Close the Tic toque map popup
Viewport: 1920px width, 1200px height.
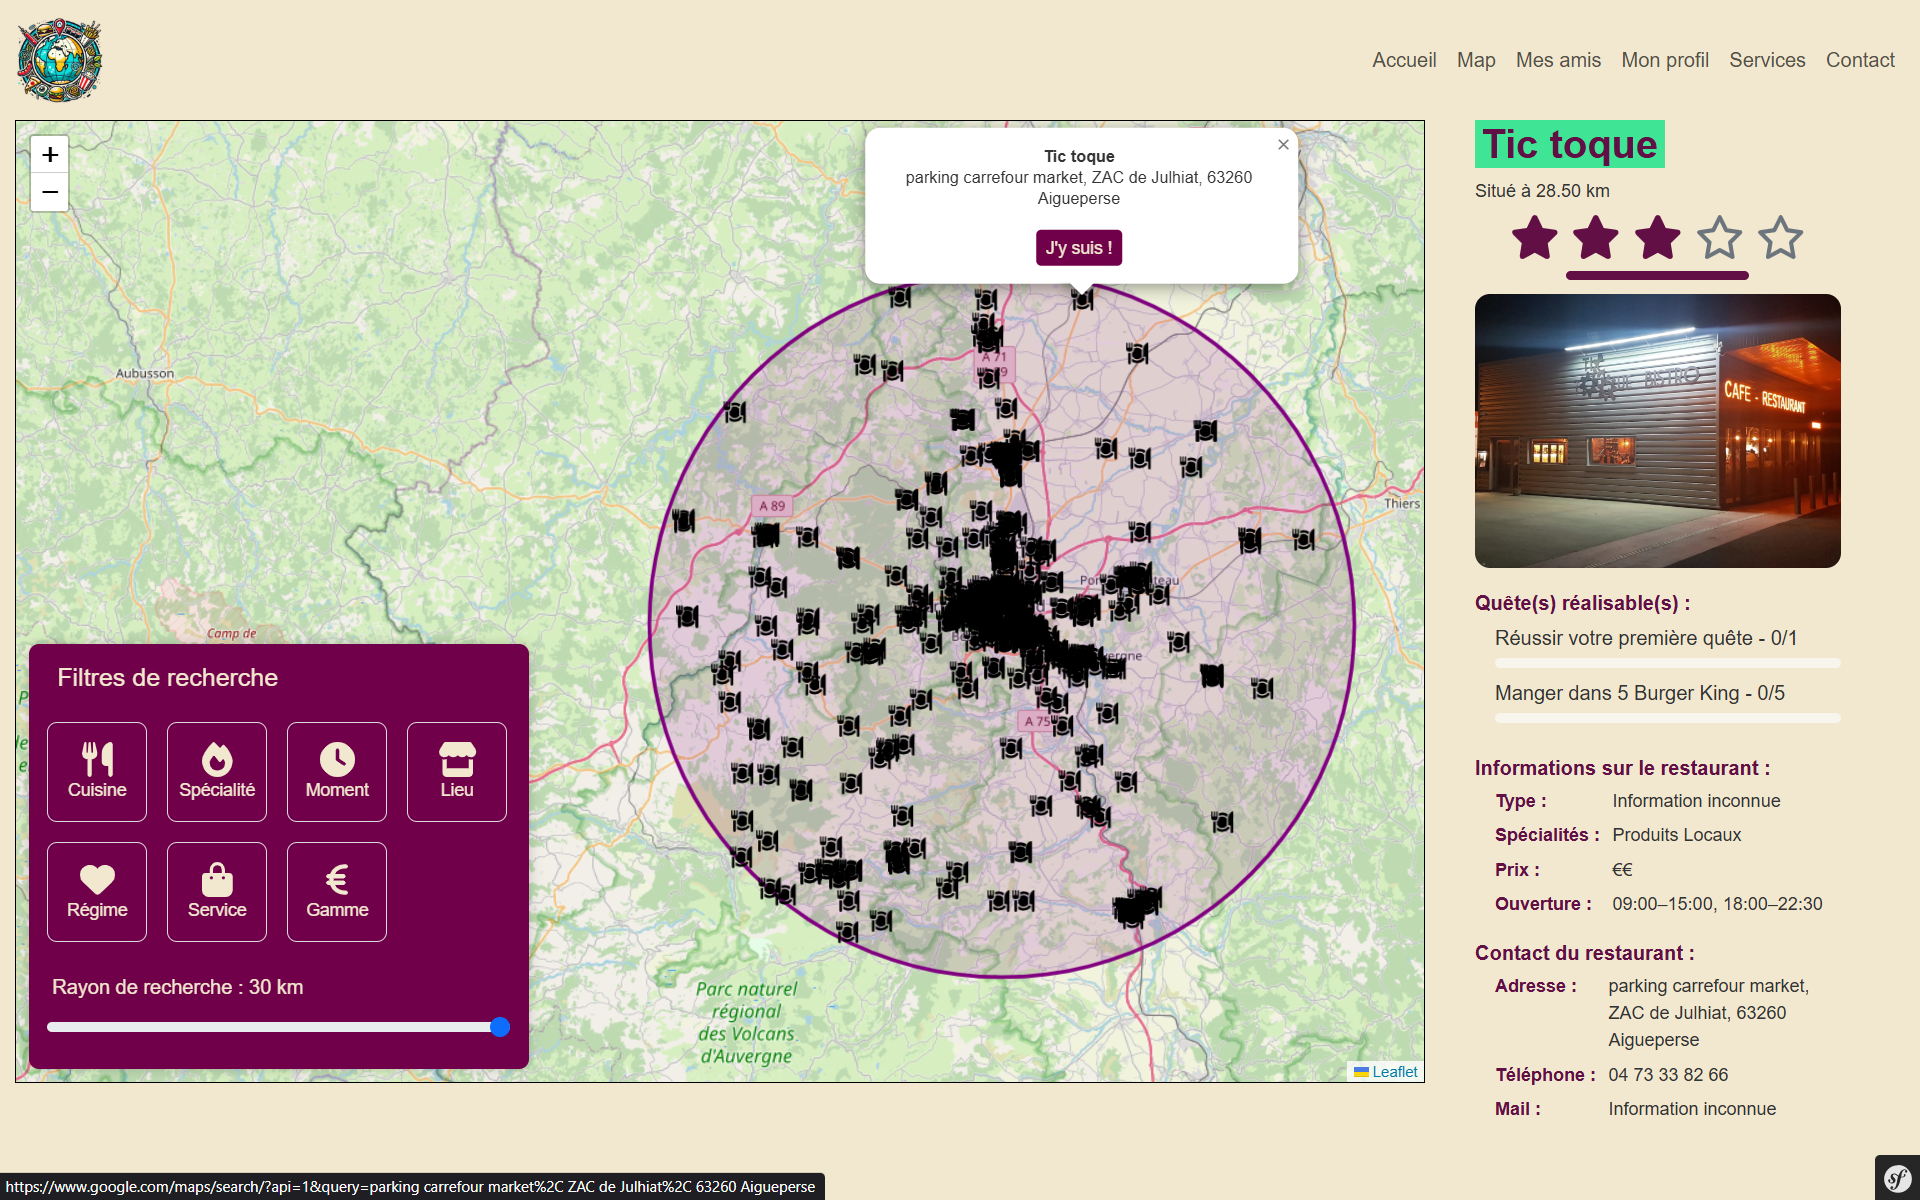[x=1283, y=145]
